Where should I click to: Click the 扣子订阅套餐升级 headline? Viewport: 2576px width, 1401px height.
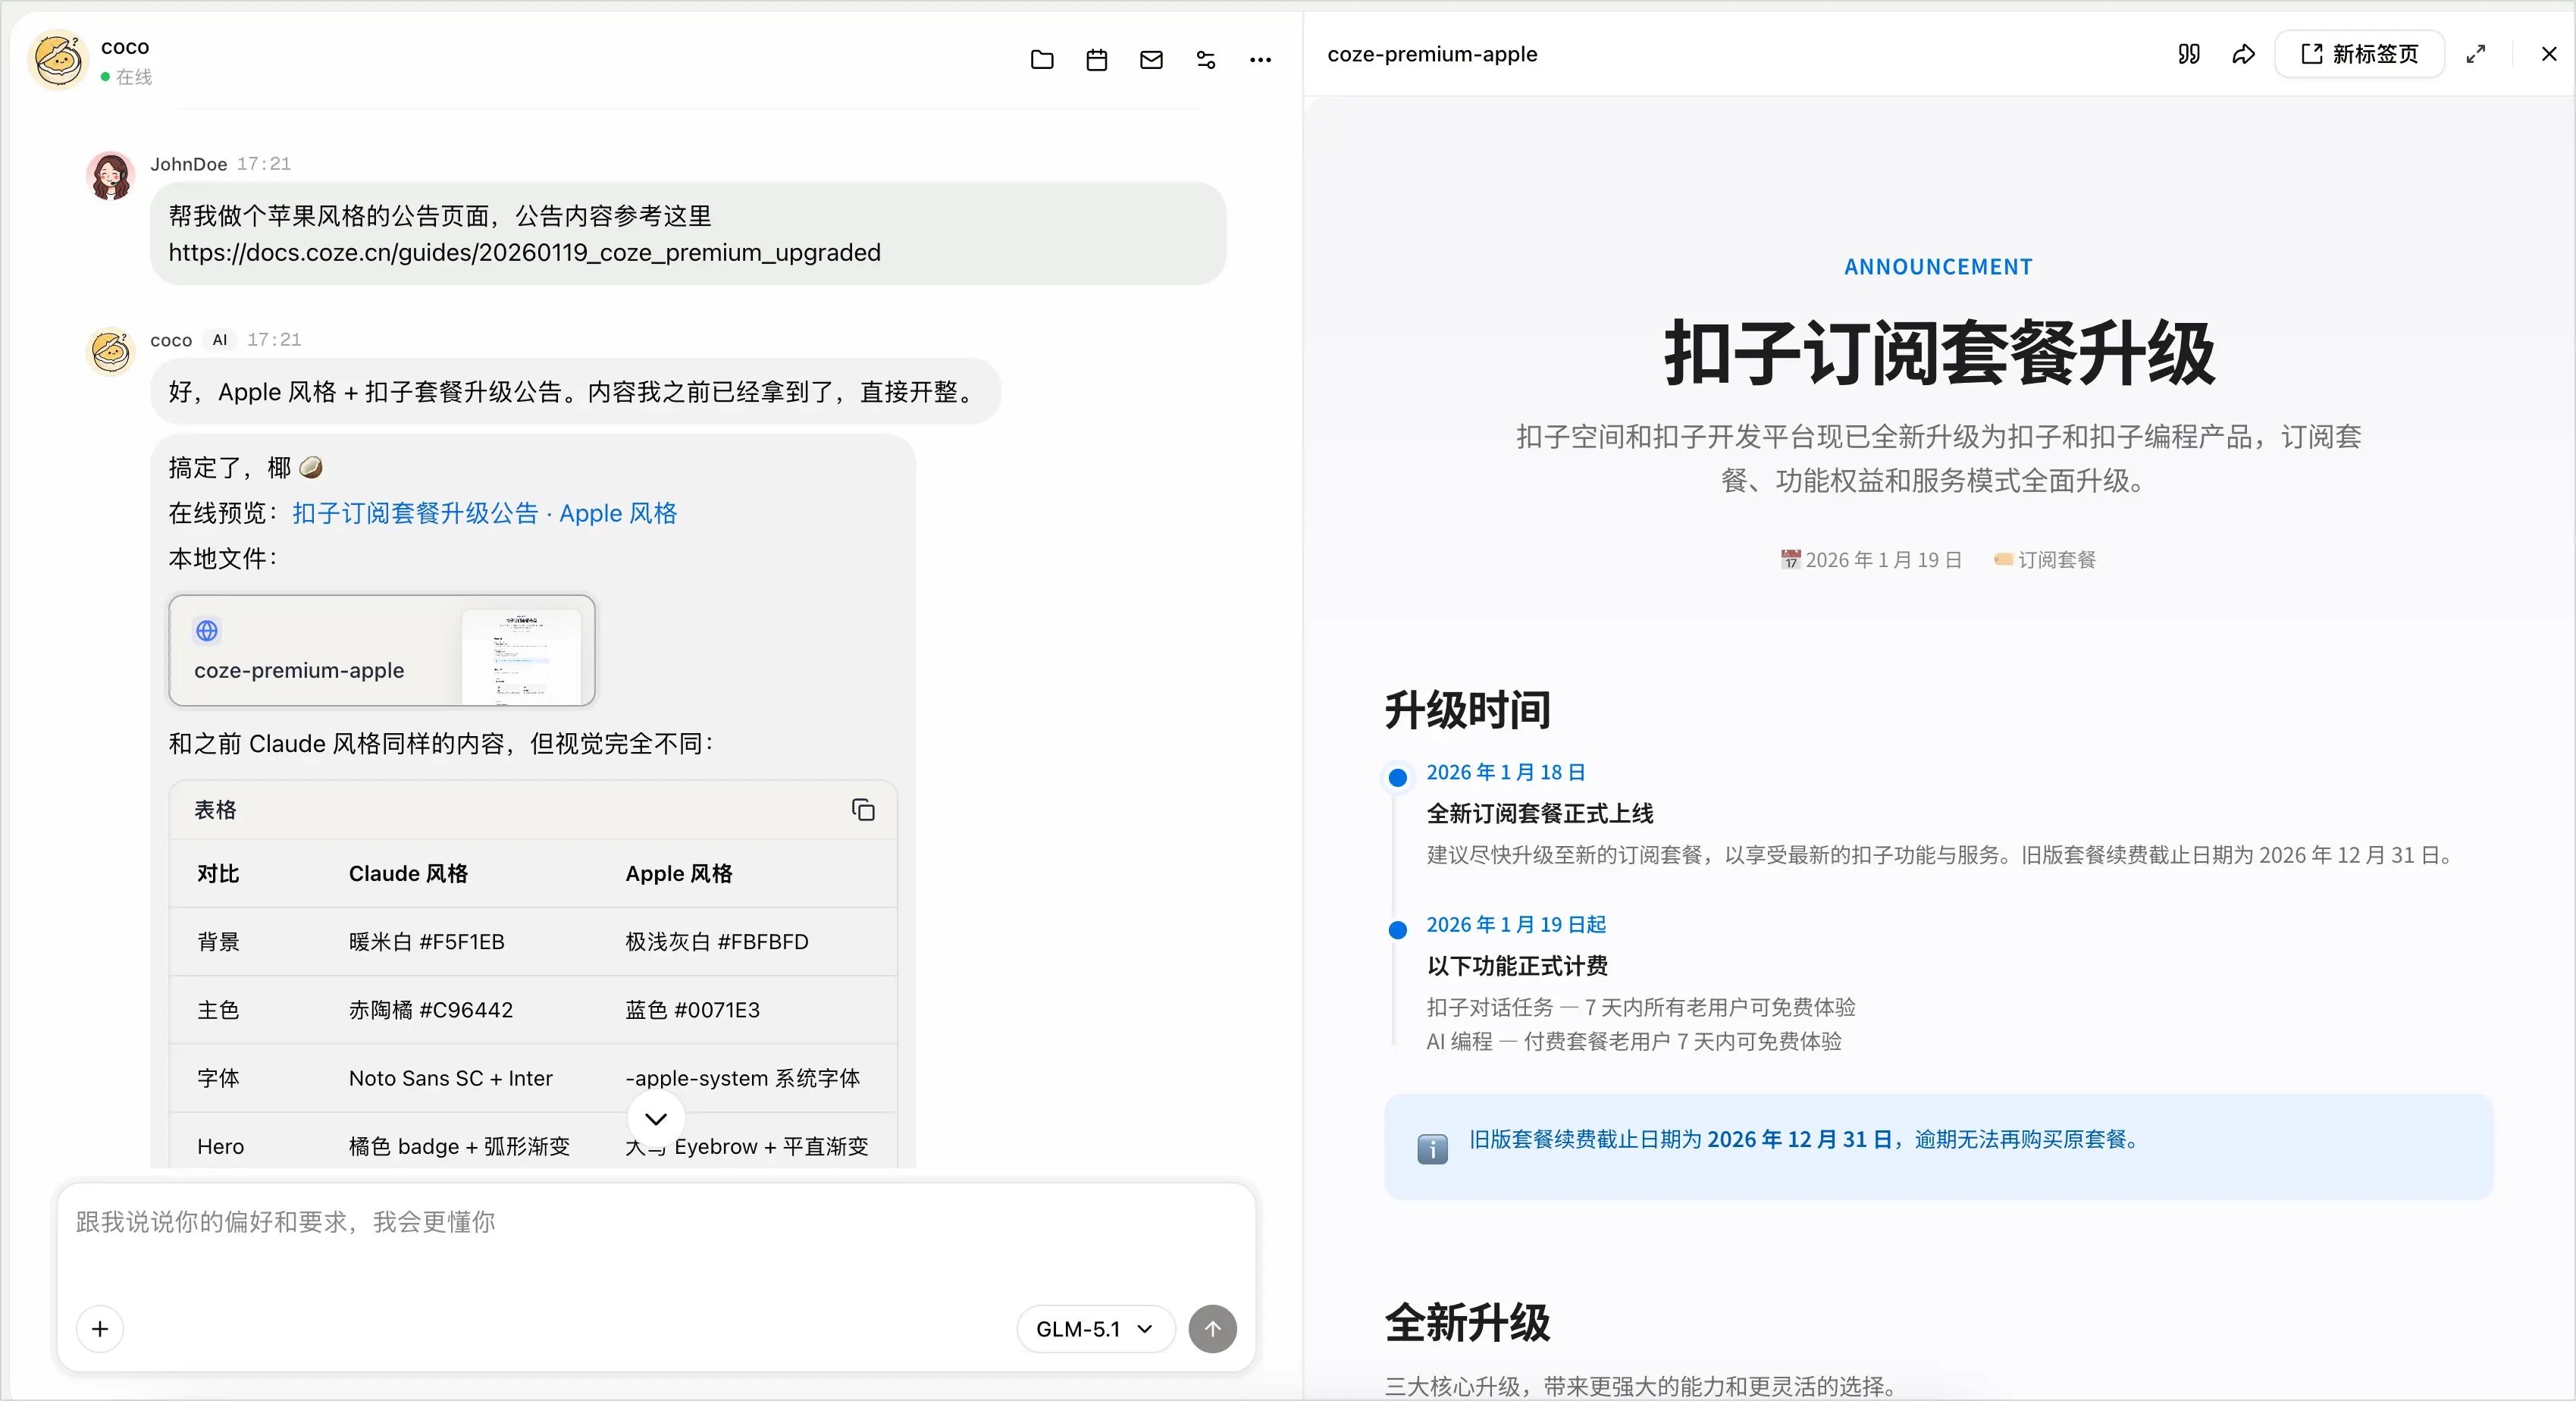tap(1939, 353)
